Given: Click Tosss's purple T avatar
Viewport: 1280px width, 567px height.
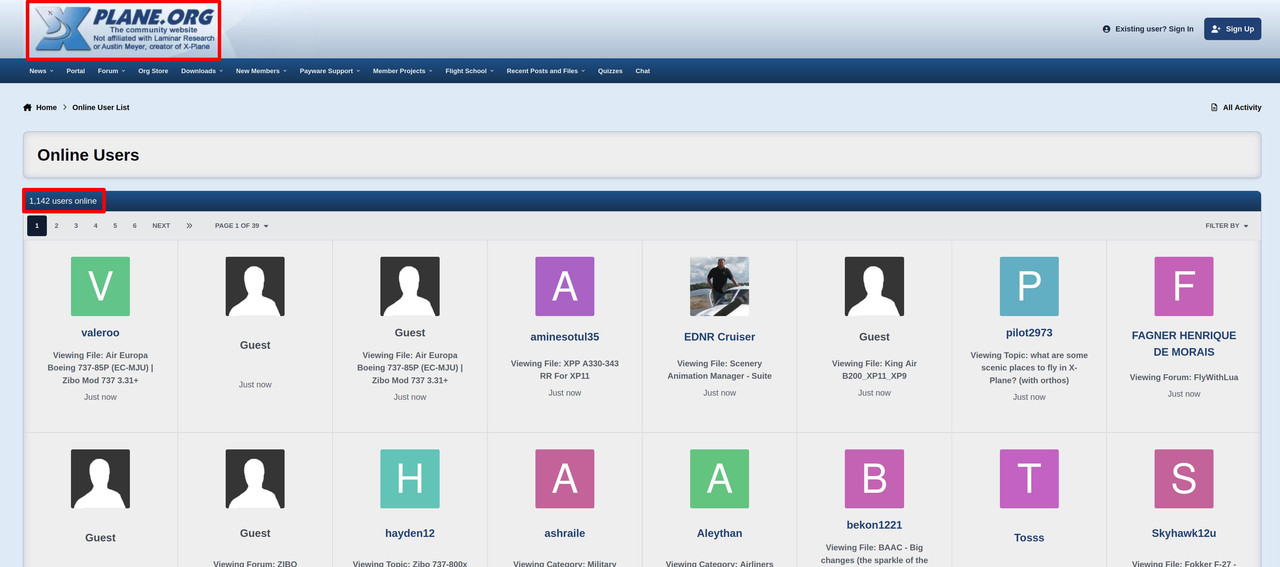Looking at the screenshot, I should point(1029,478).
